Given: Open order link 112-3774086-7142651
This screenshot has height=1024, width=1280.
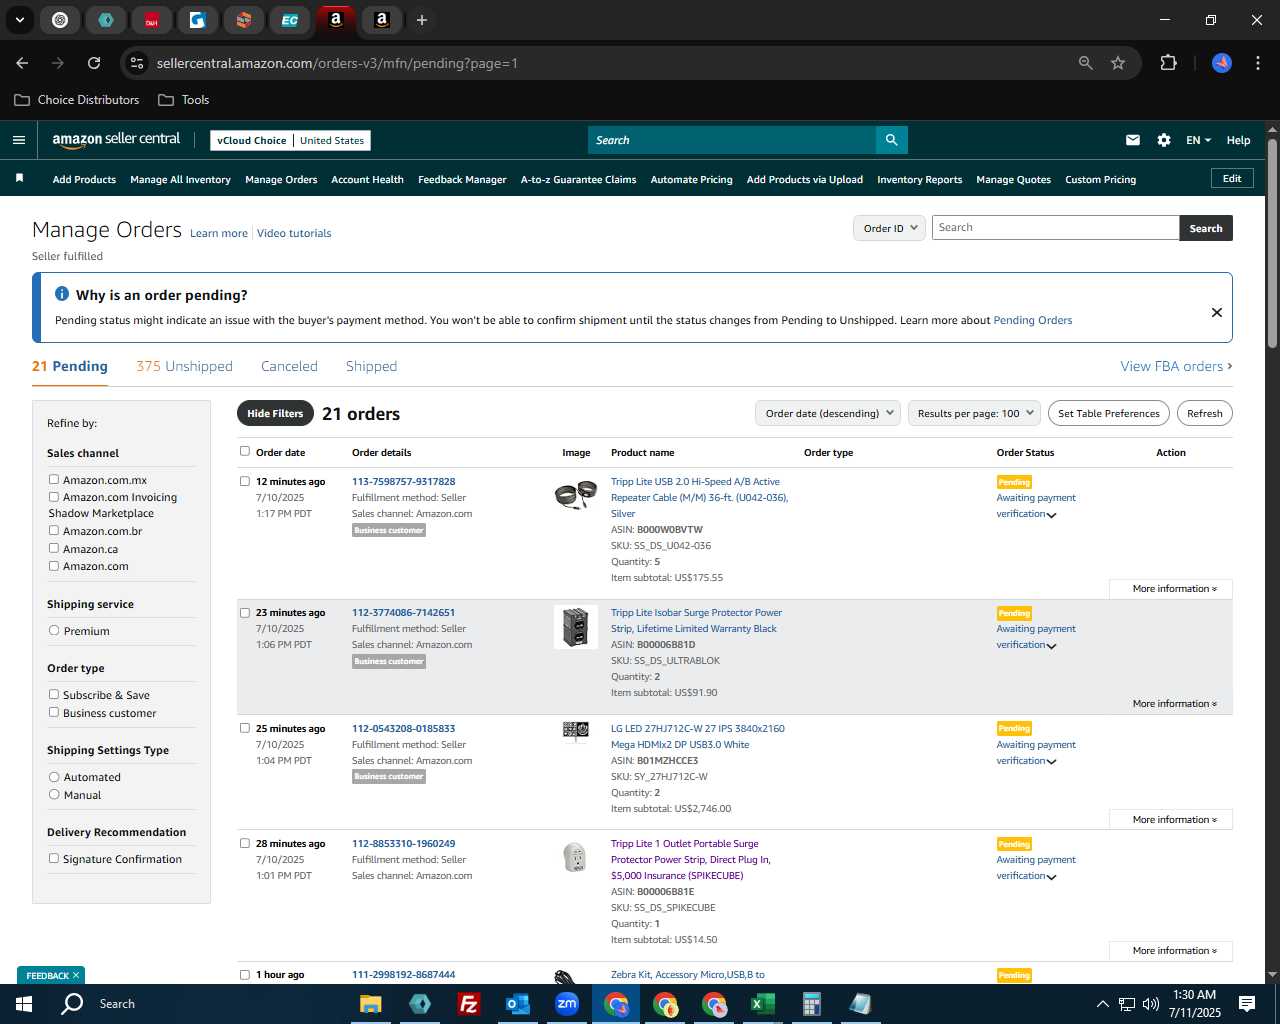Looking at the screenshot, I should tap(403, 613).
